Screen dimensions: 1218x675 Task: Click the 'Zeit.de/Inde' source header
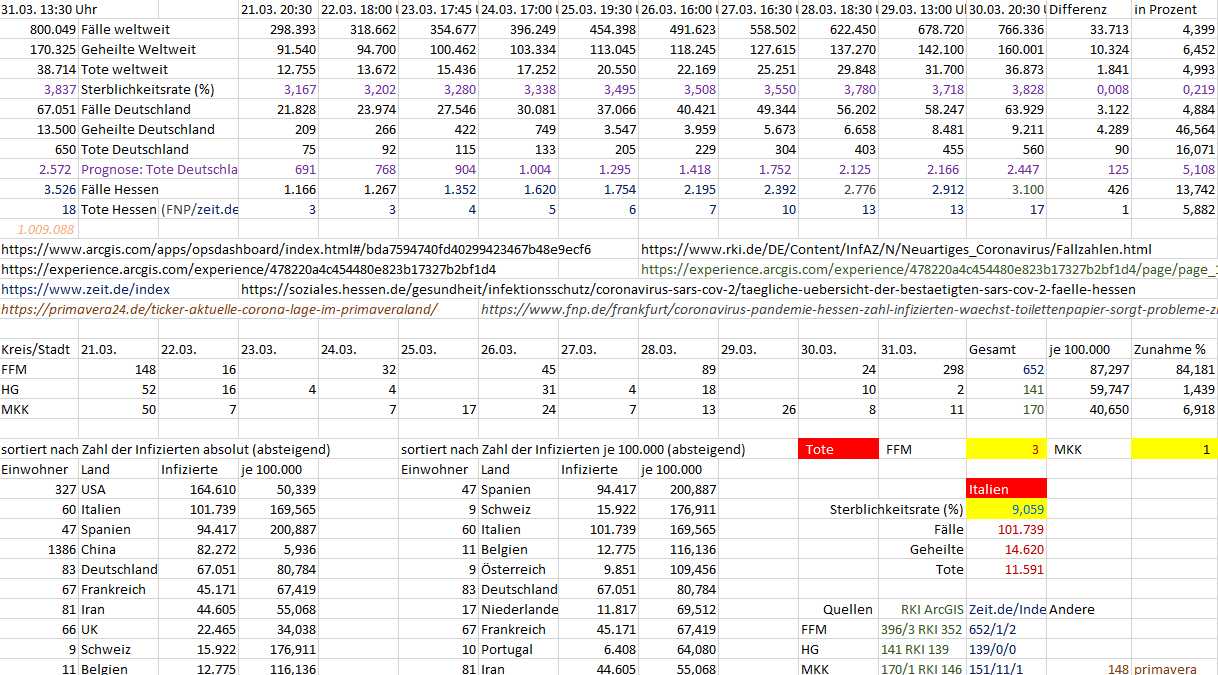(x=1007, y=609)
